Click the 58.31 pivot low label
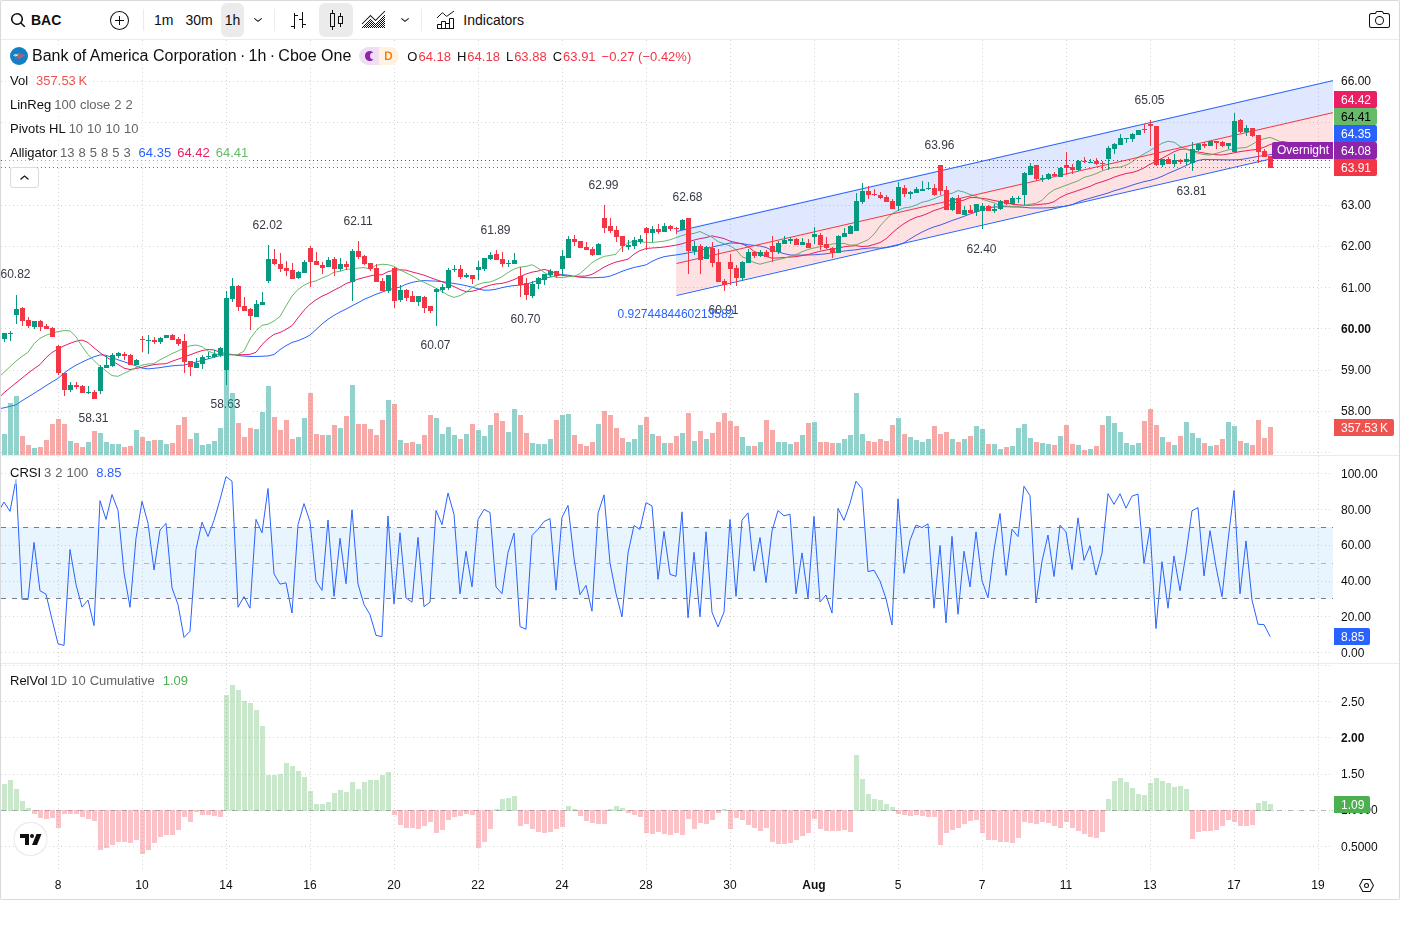1420x950 pixels. point(93,418)
